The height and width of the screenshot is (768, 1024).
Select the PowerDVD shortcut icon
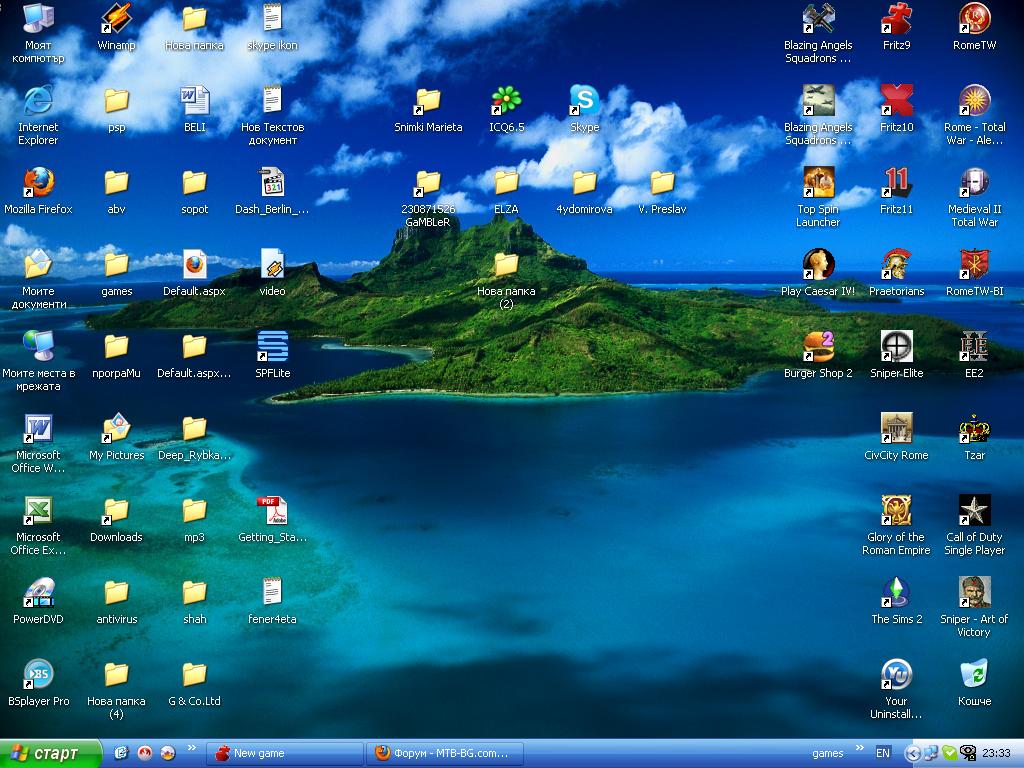(x=38, y=593)
